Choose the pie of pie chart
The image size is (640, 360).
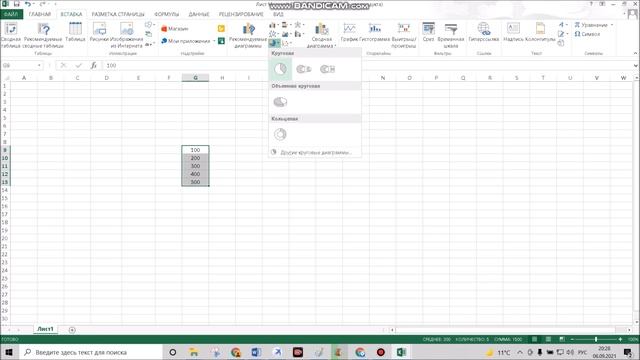[x=304, y=69]
